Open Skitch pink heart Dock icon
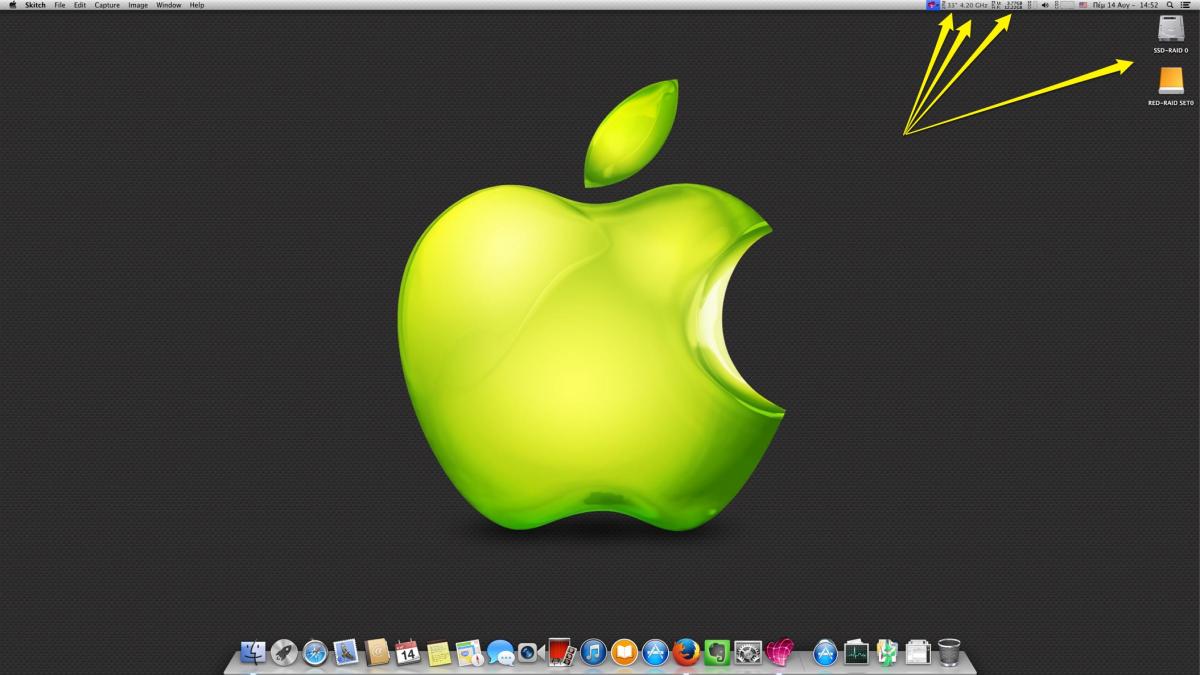 coord(779,653)
